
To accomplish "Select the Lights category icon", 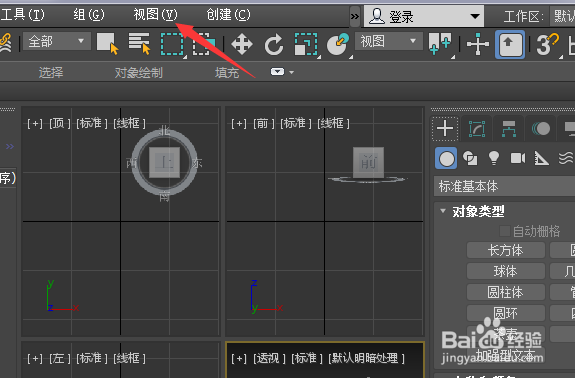I will 494,158.
